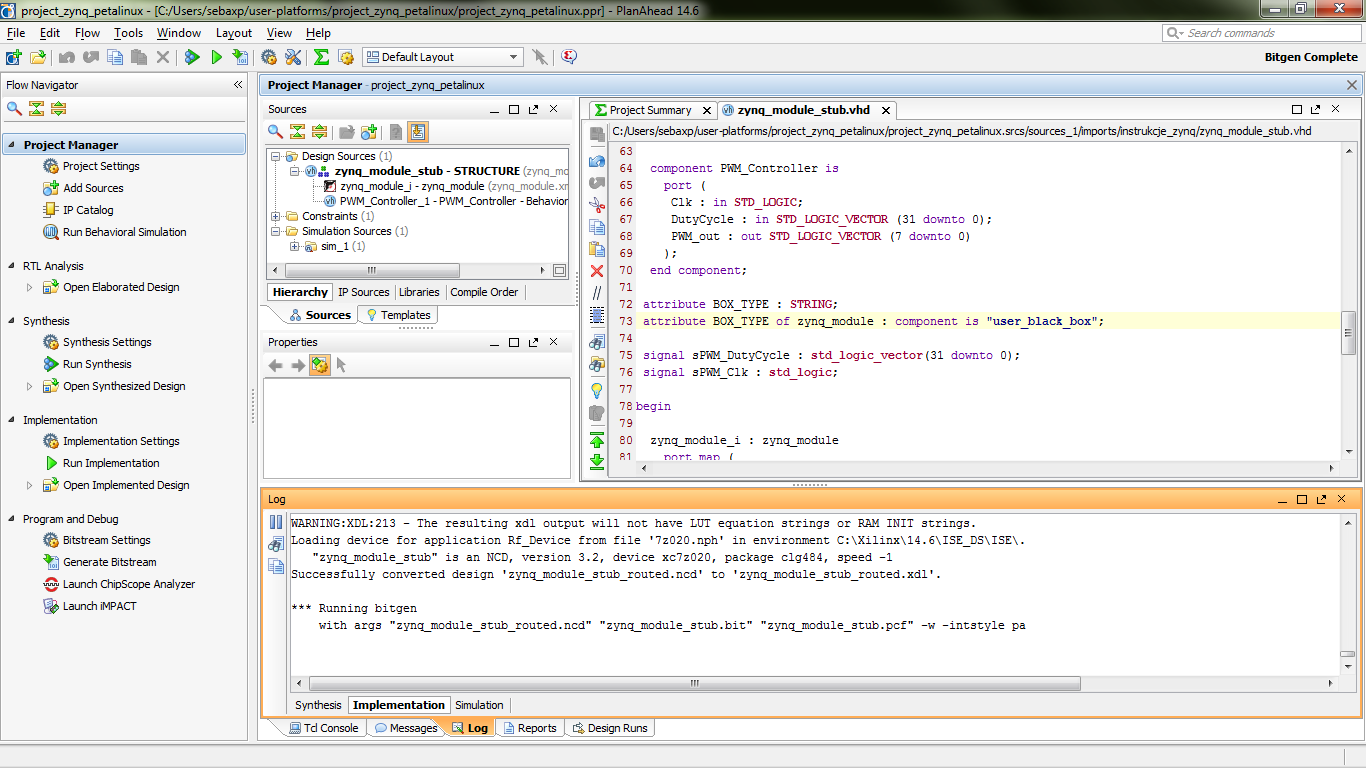
Task: Expand Open Synthesized Design arrow
Action: point(29,386)
